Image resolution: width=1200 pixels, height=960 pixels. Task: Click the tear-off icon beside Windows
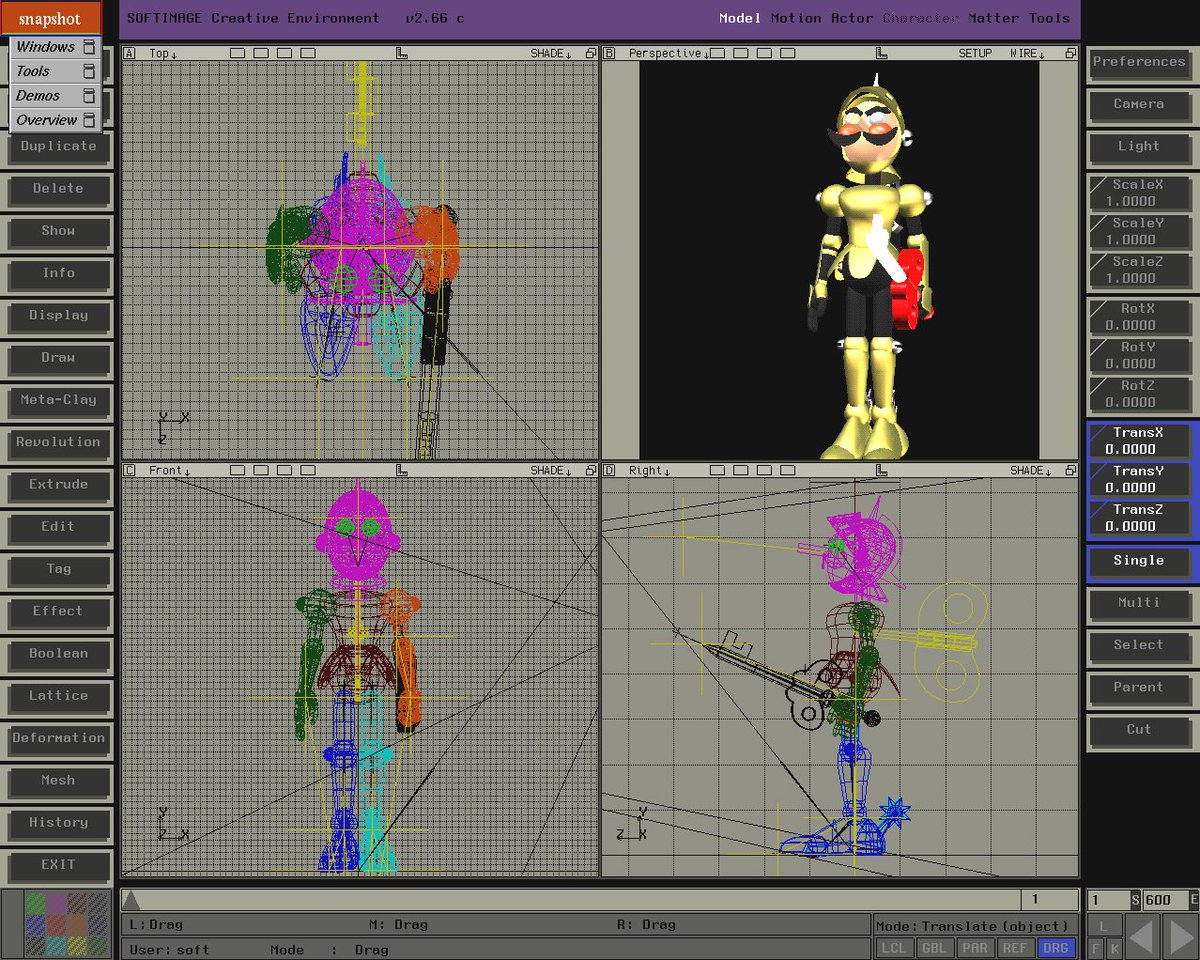pos(89,47)
